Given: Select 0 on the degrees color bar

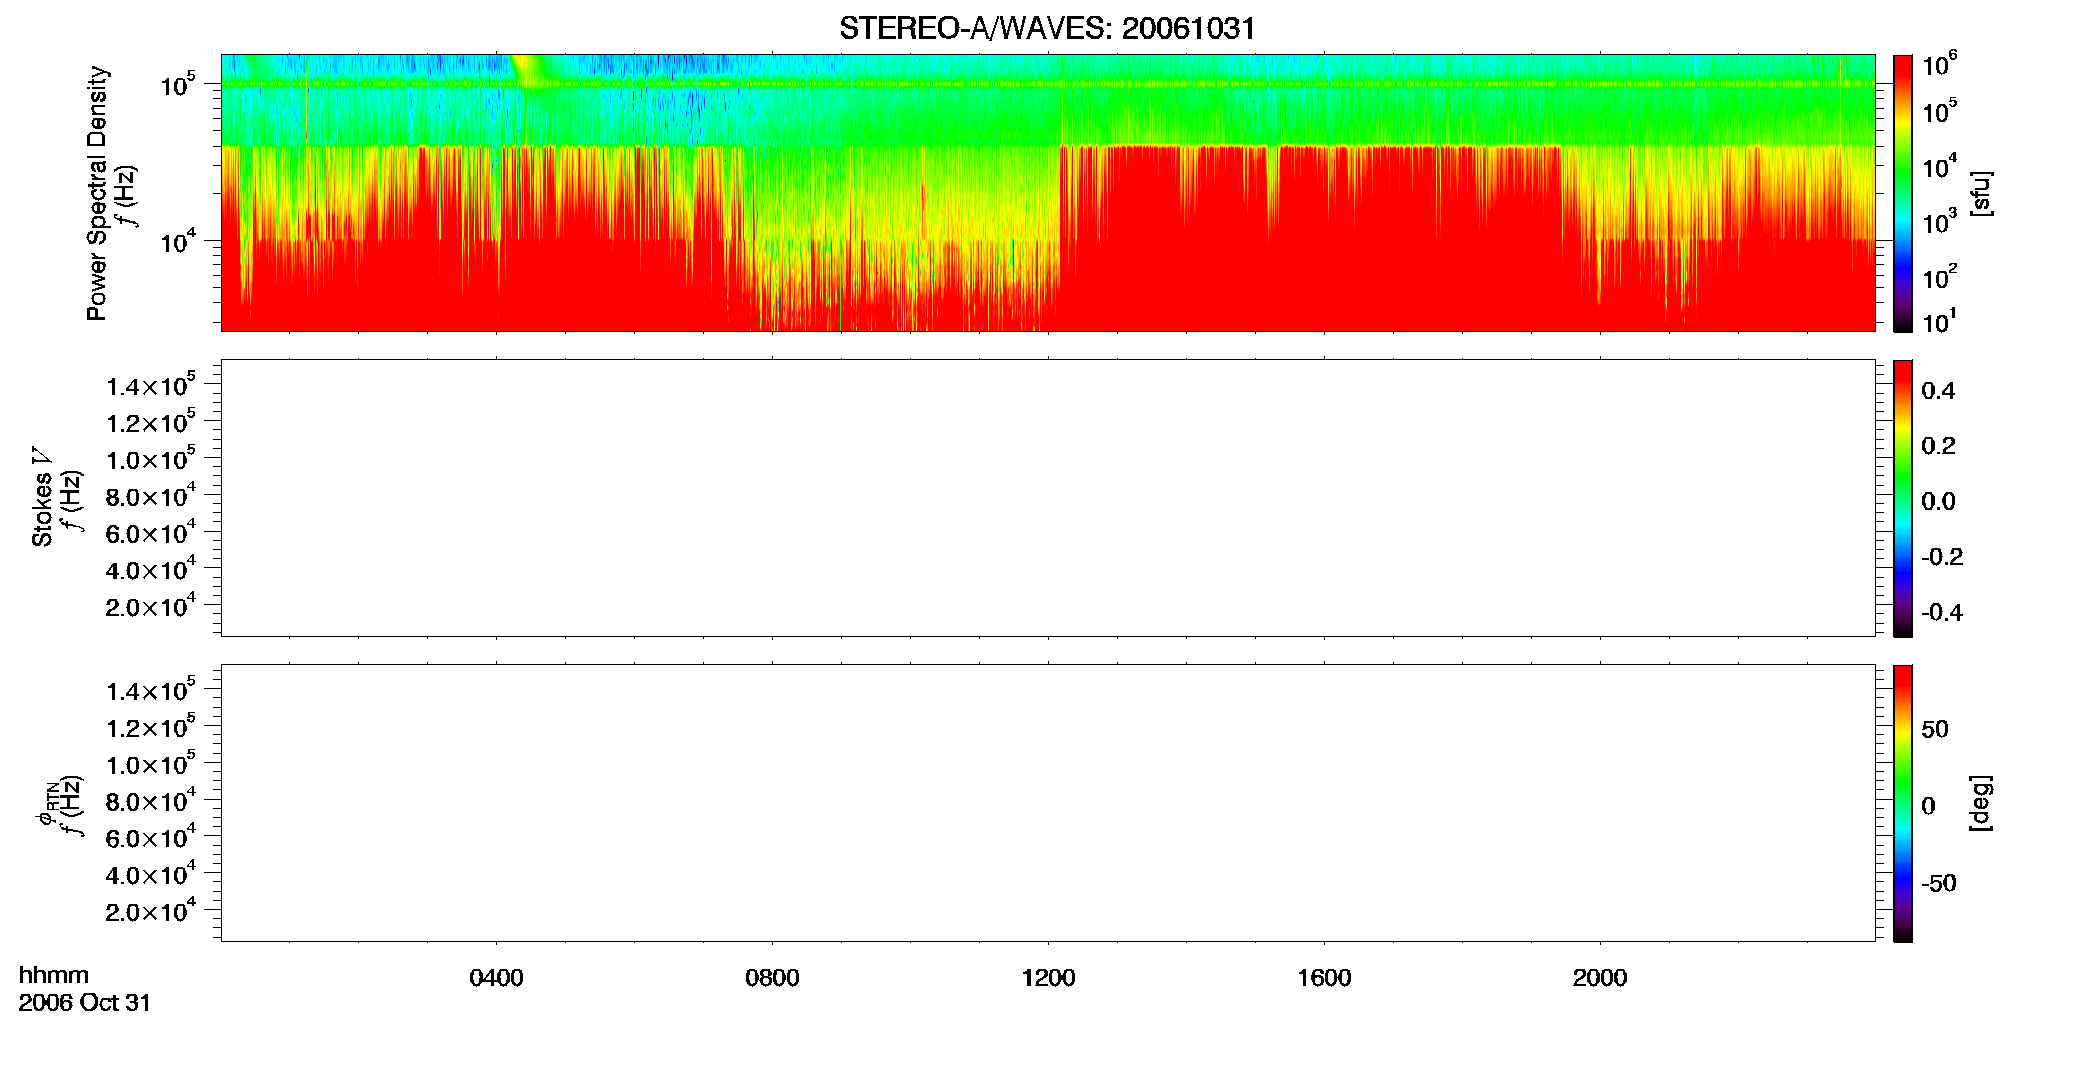Looking at the screenshot, I should click(1928, 806).
